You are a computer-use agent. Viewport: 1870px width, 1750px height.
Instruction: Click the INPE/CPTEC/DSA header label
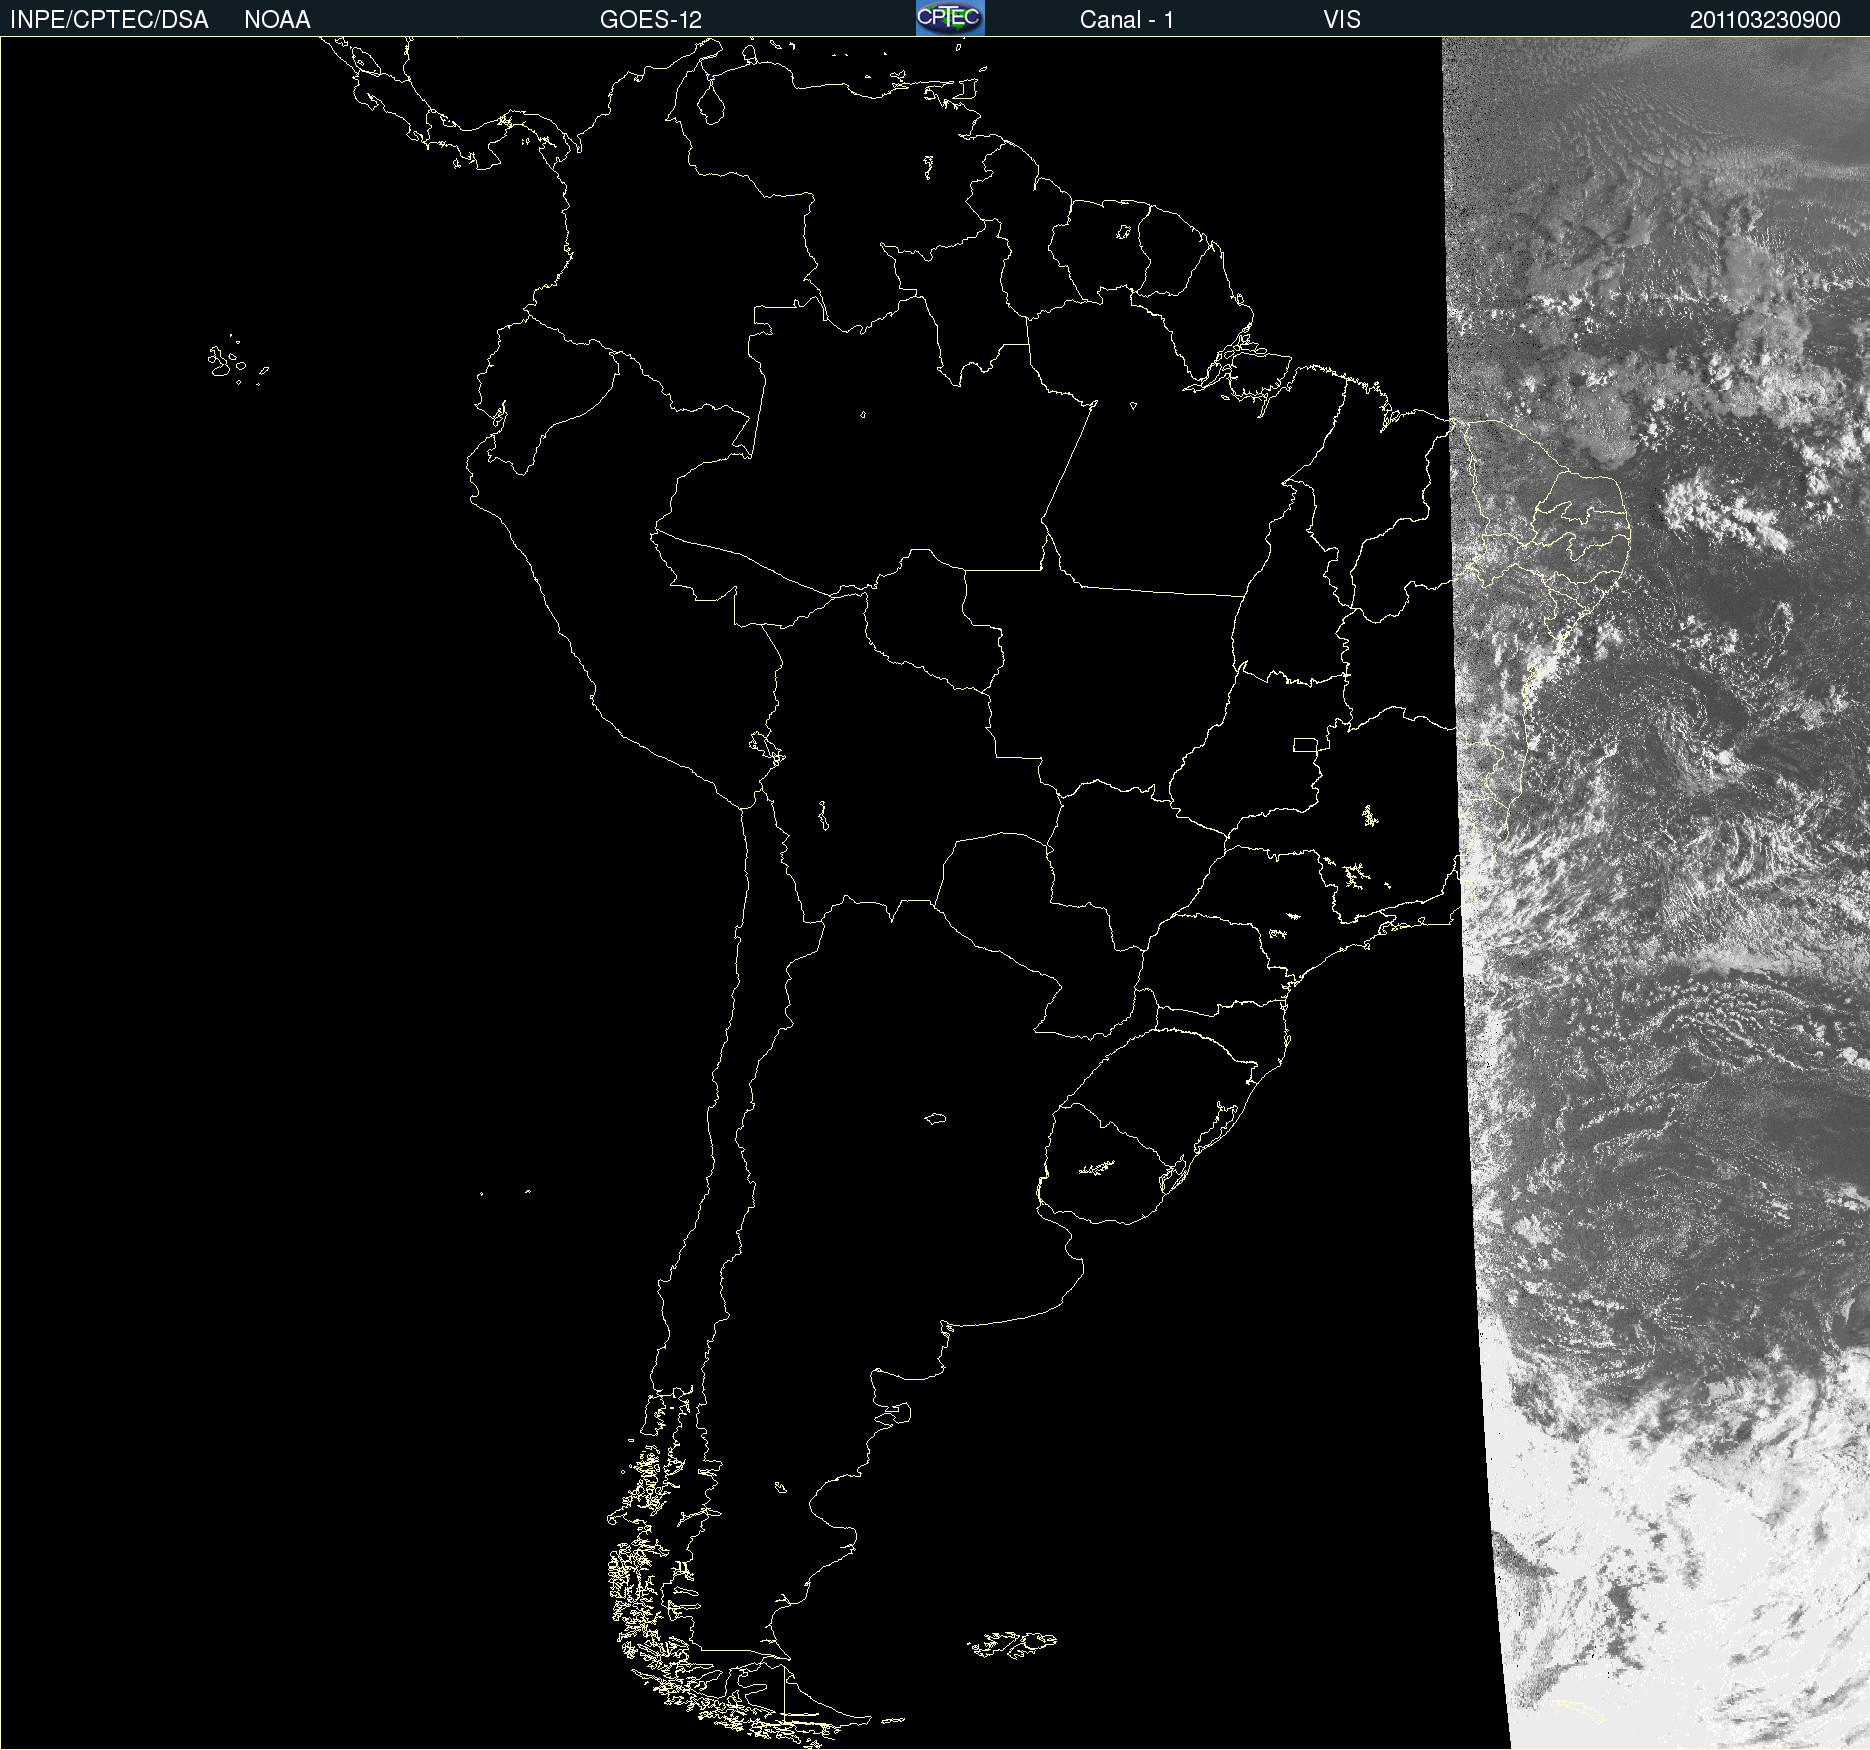[109, 20]
